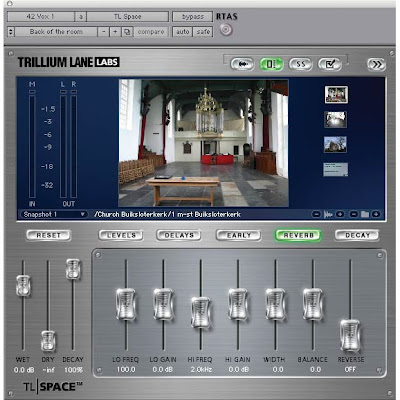Select the third church exterior thumbnail
The height and width of the screenshot is (400, 400).
tap(335, 145)
